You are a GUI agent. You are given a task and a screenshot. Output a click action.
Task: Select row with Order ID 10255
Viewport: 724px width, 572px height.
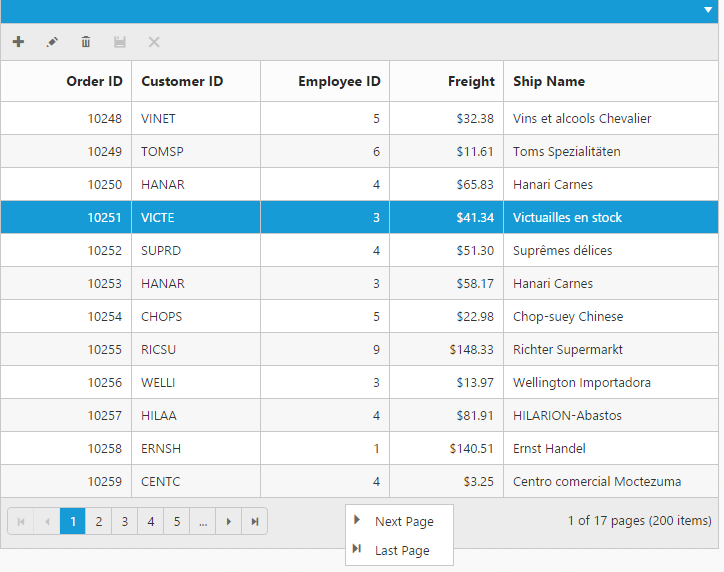(104, 349)
